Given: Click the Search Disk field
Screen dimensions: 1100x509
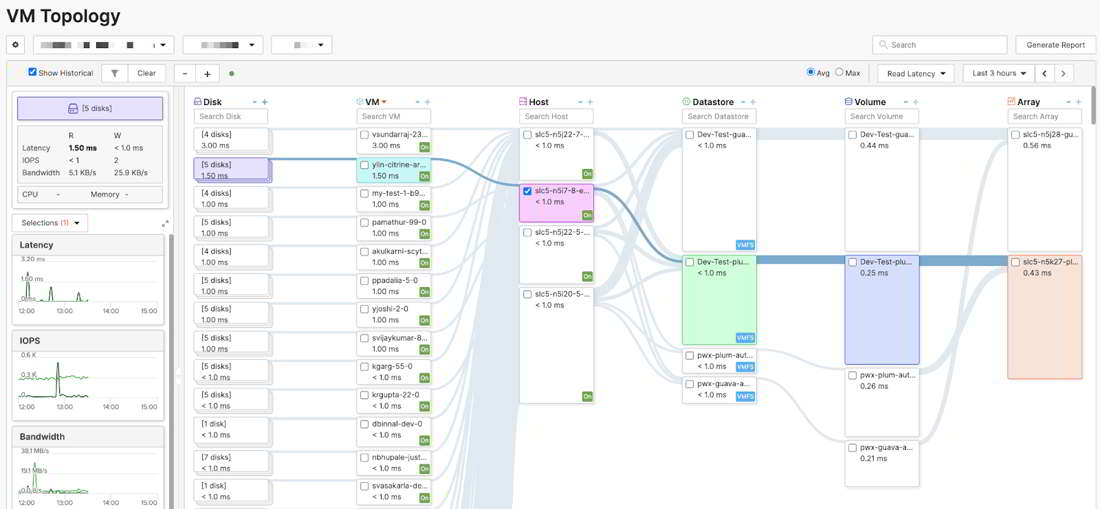Looking at the screenshot, I should pos(231,116).
